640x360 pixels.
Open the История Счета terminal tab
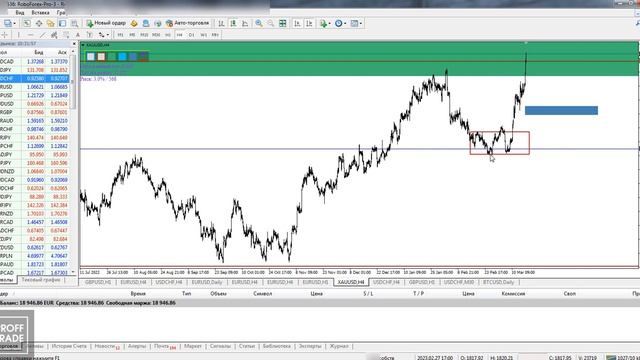tap(69, 346)
